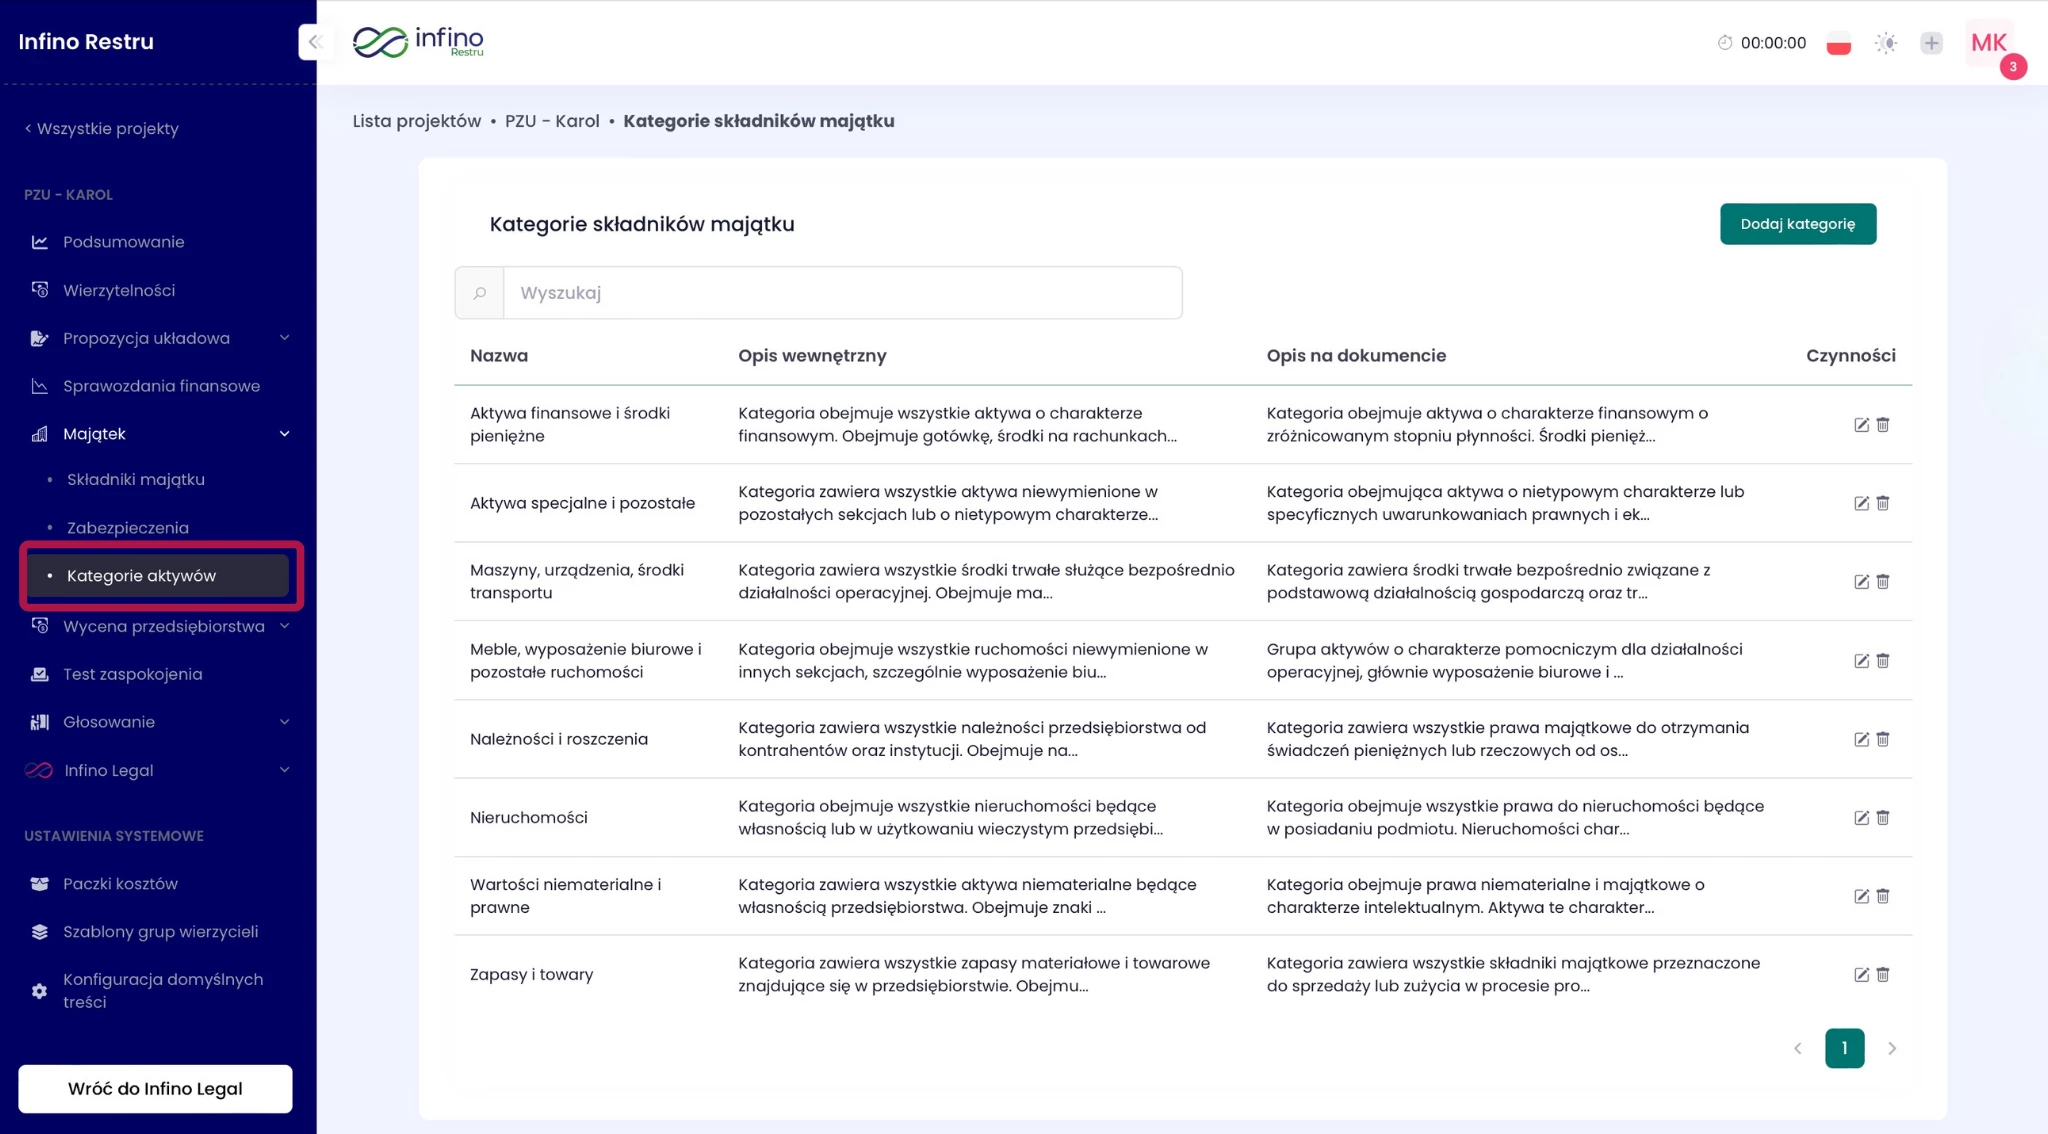
Task: Edit the Nieruchomości category row
Action: point(1861,818)
